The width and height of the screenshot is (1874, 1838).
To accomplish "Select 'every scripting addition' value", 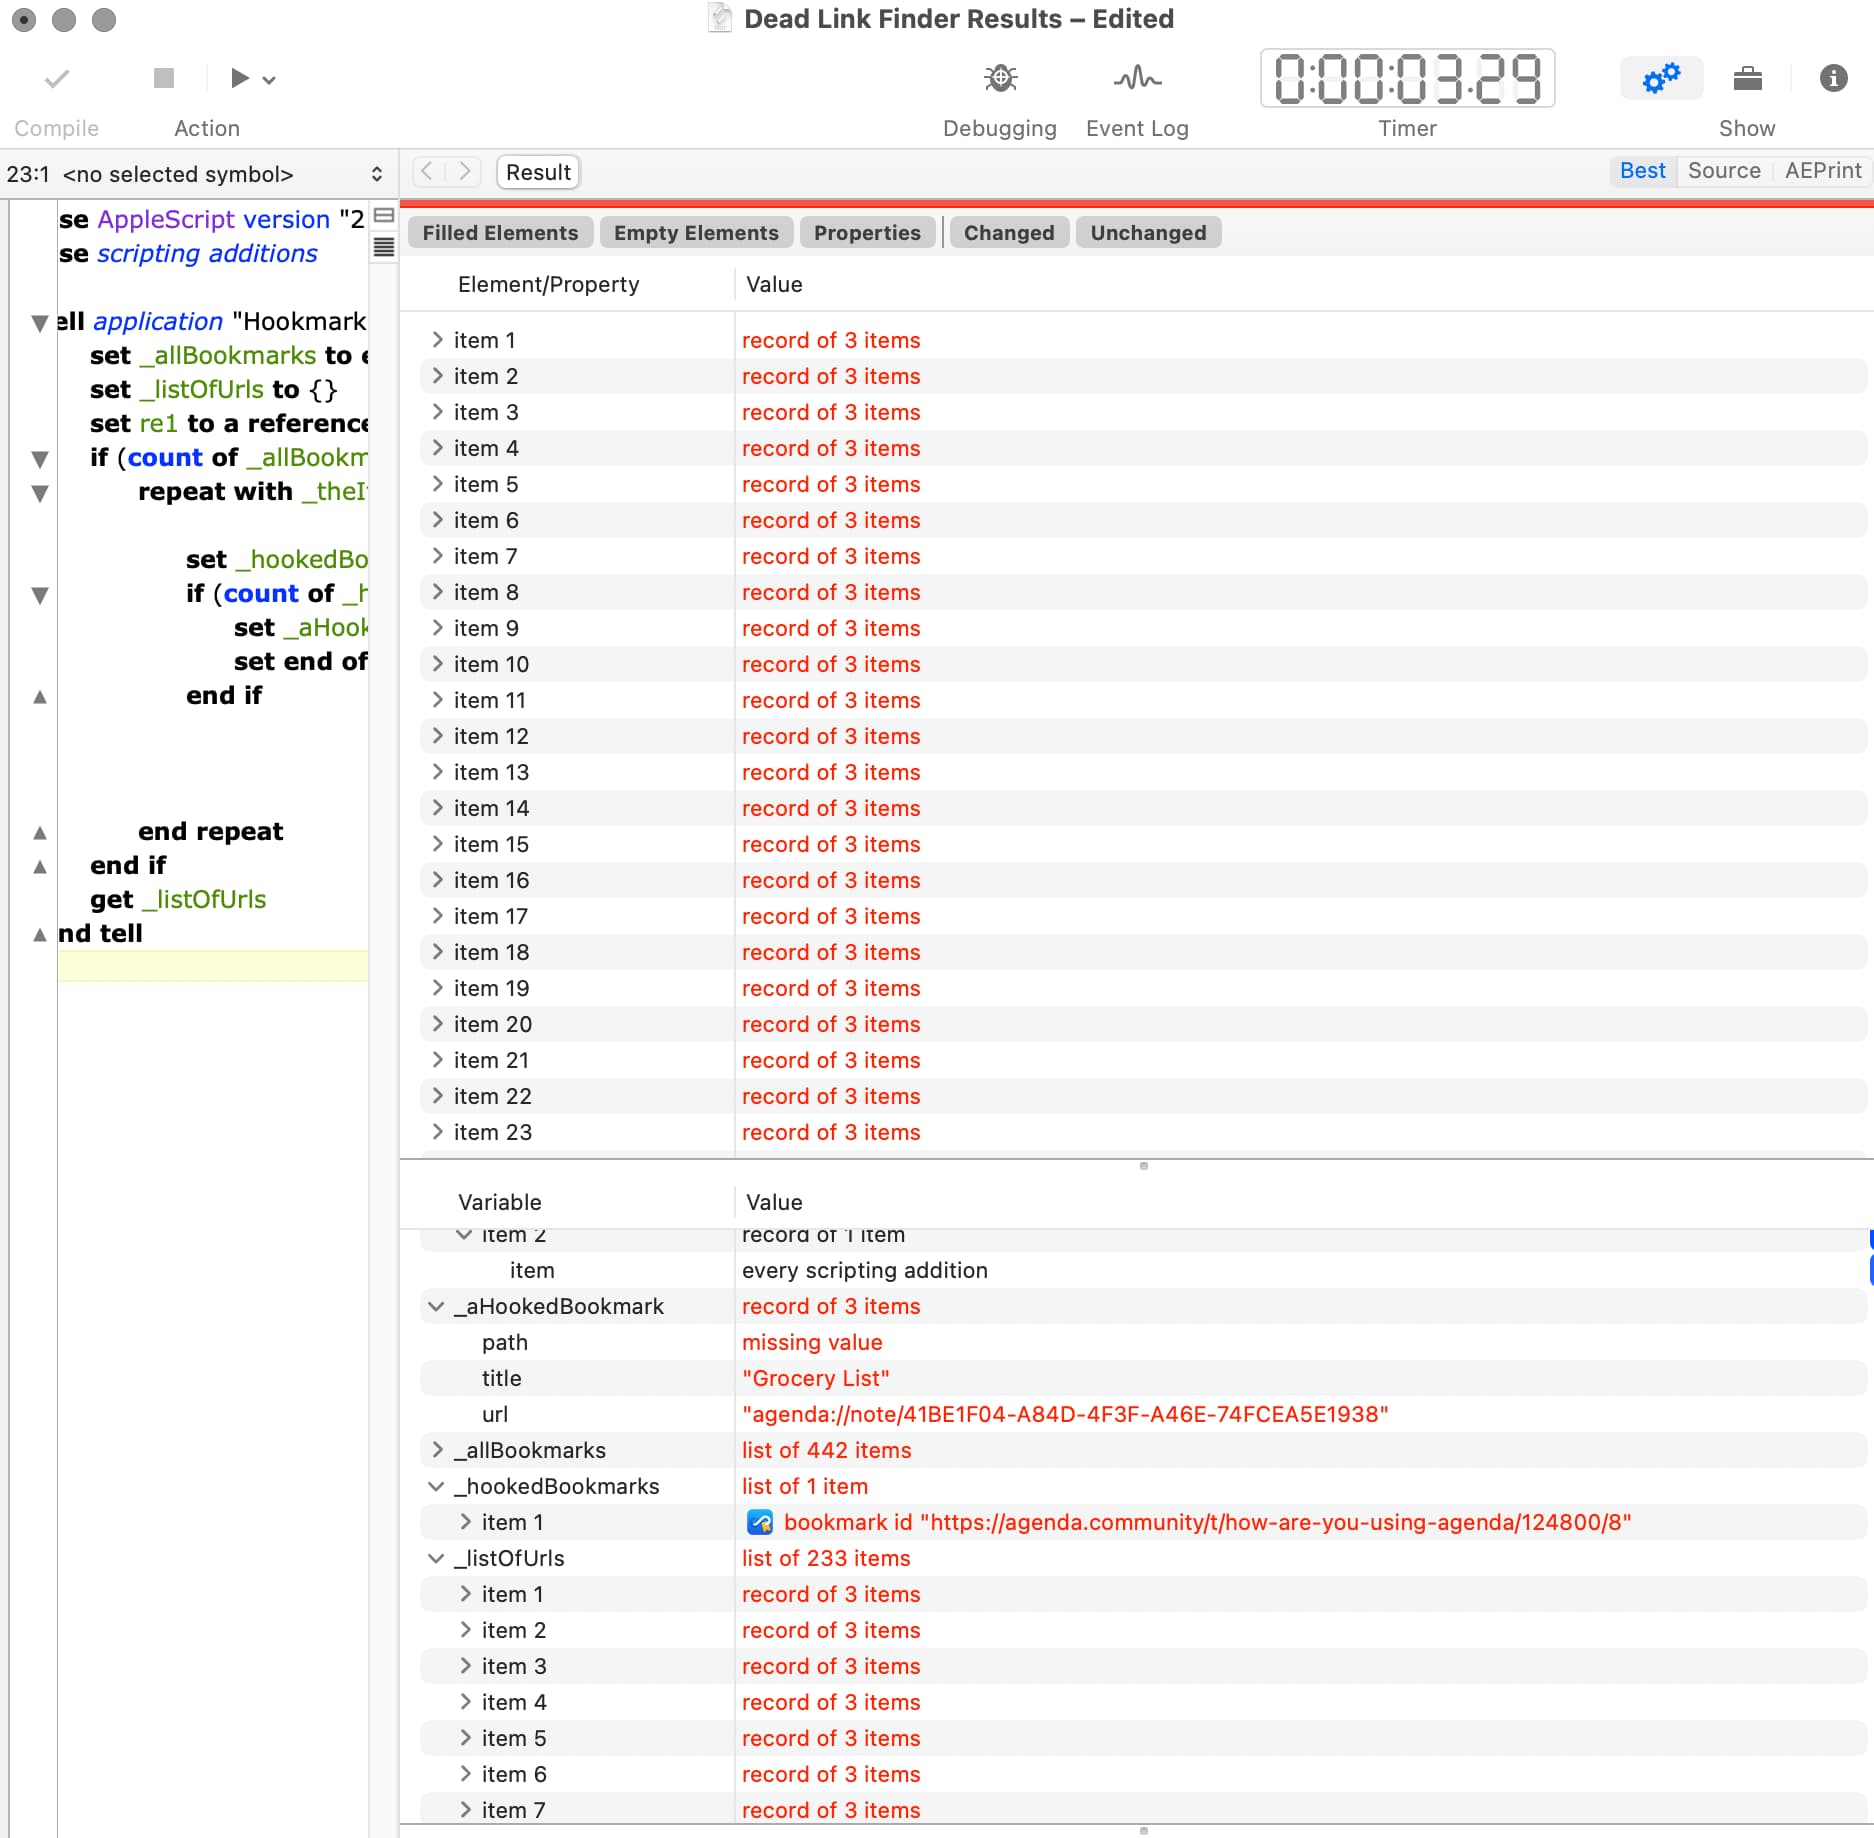I will point(865,1270).
